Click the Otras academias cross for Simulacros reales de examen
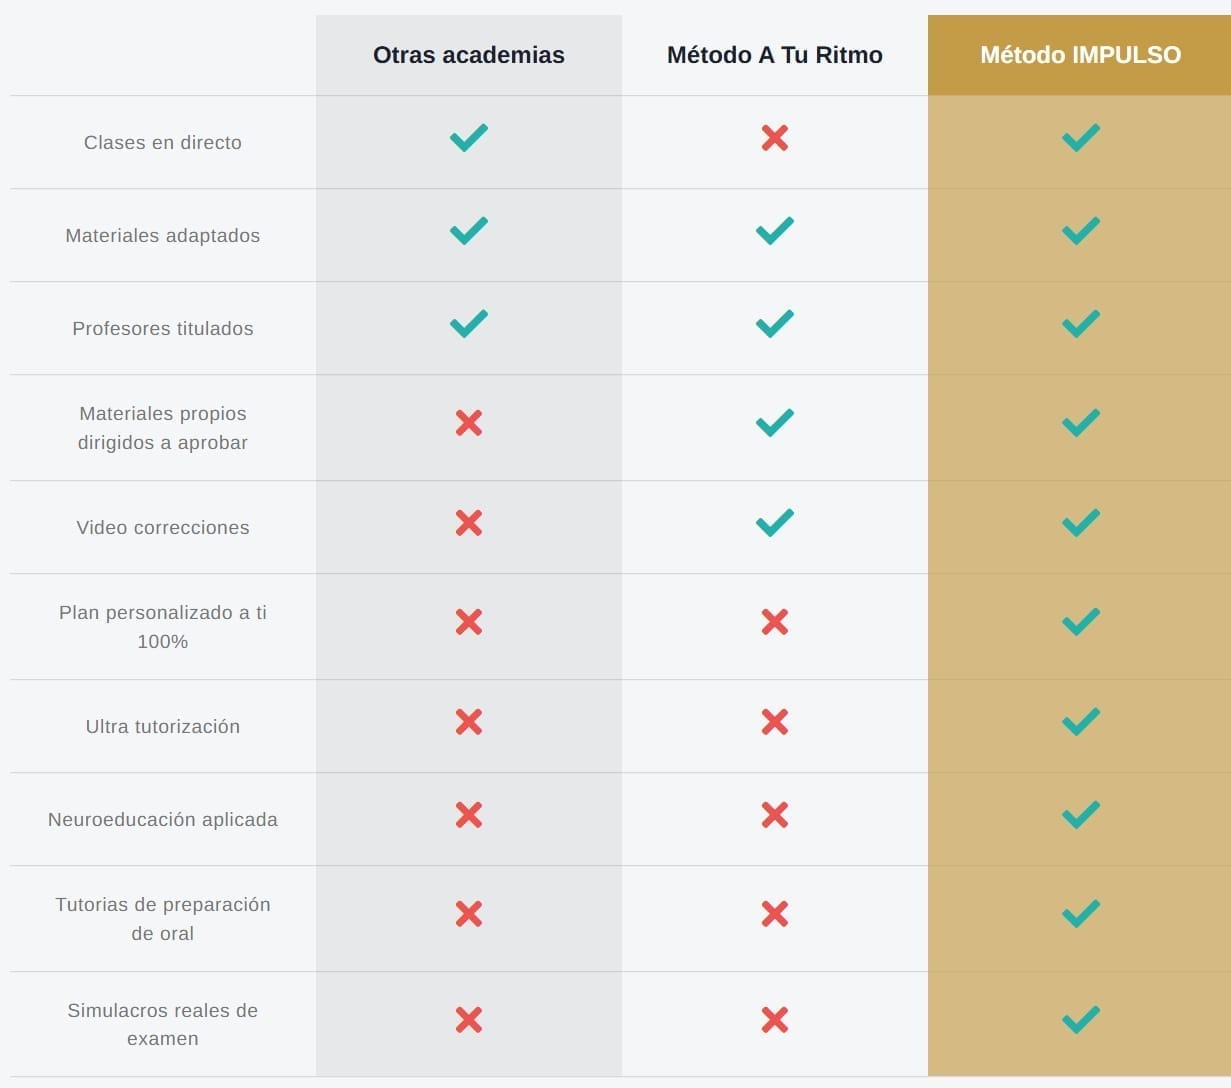1231x1088 pixels. click(x=469, y=1020)
